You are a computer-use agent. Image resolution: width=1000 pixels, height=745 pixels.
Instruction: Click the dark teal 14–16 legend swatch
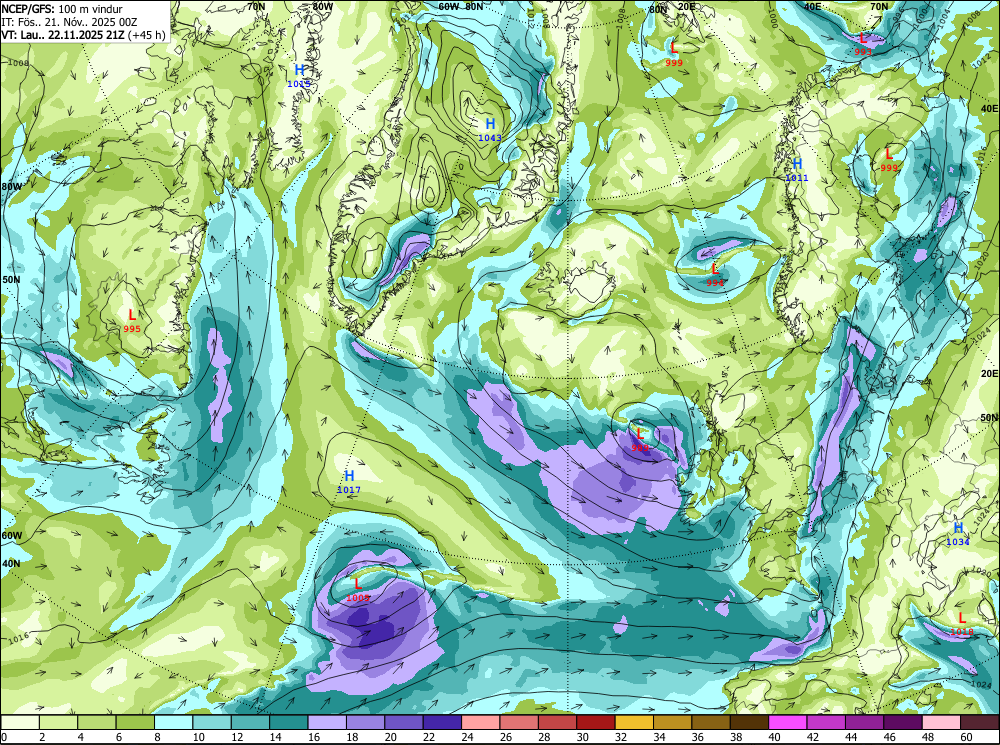288,722
